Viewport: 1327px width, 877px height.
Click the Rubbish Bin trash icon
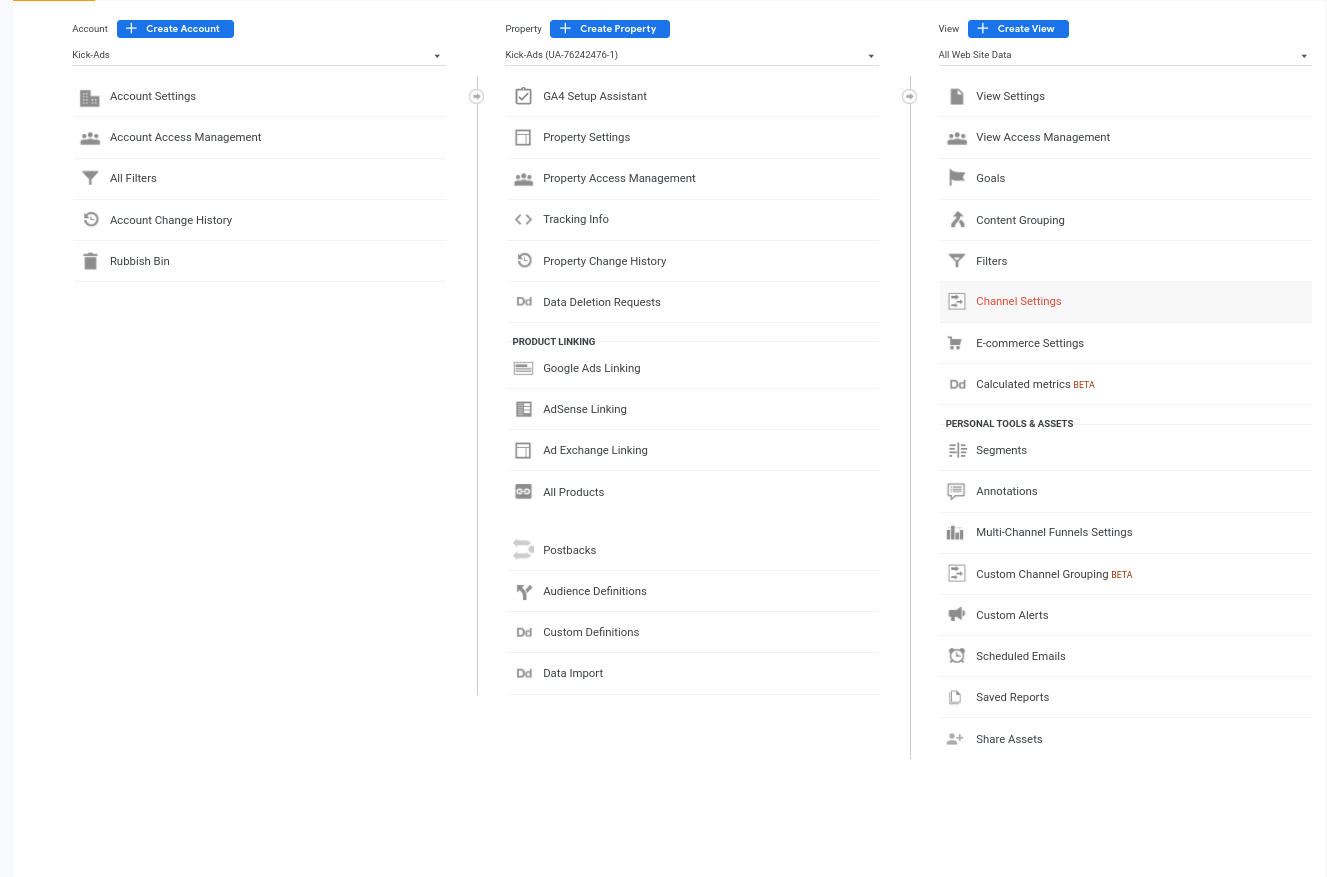coord(90,261)
